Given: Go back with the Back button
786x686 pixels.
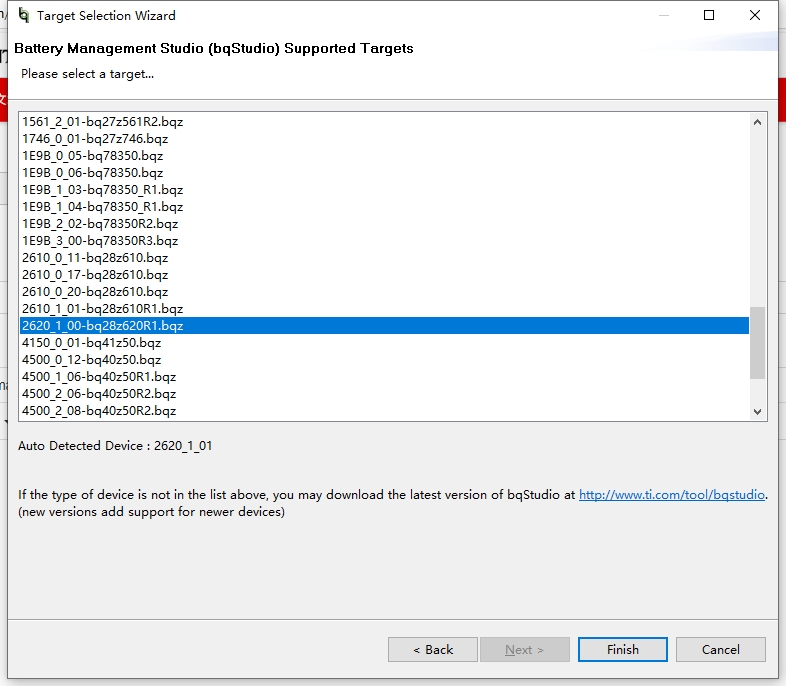Looking at the screenshot, I should click(433, 649).
